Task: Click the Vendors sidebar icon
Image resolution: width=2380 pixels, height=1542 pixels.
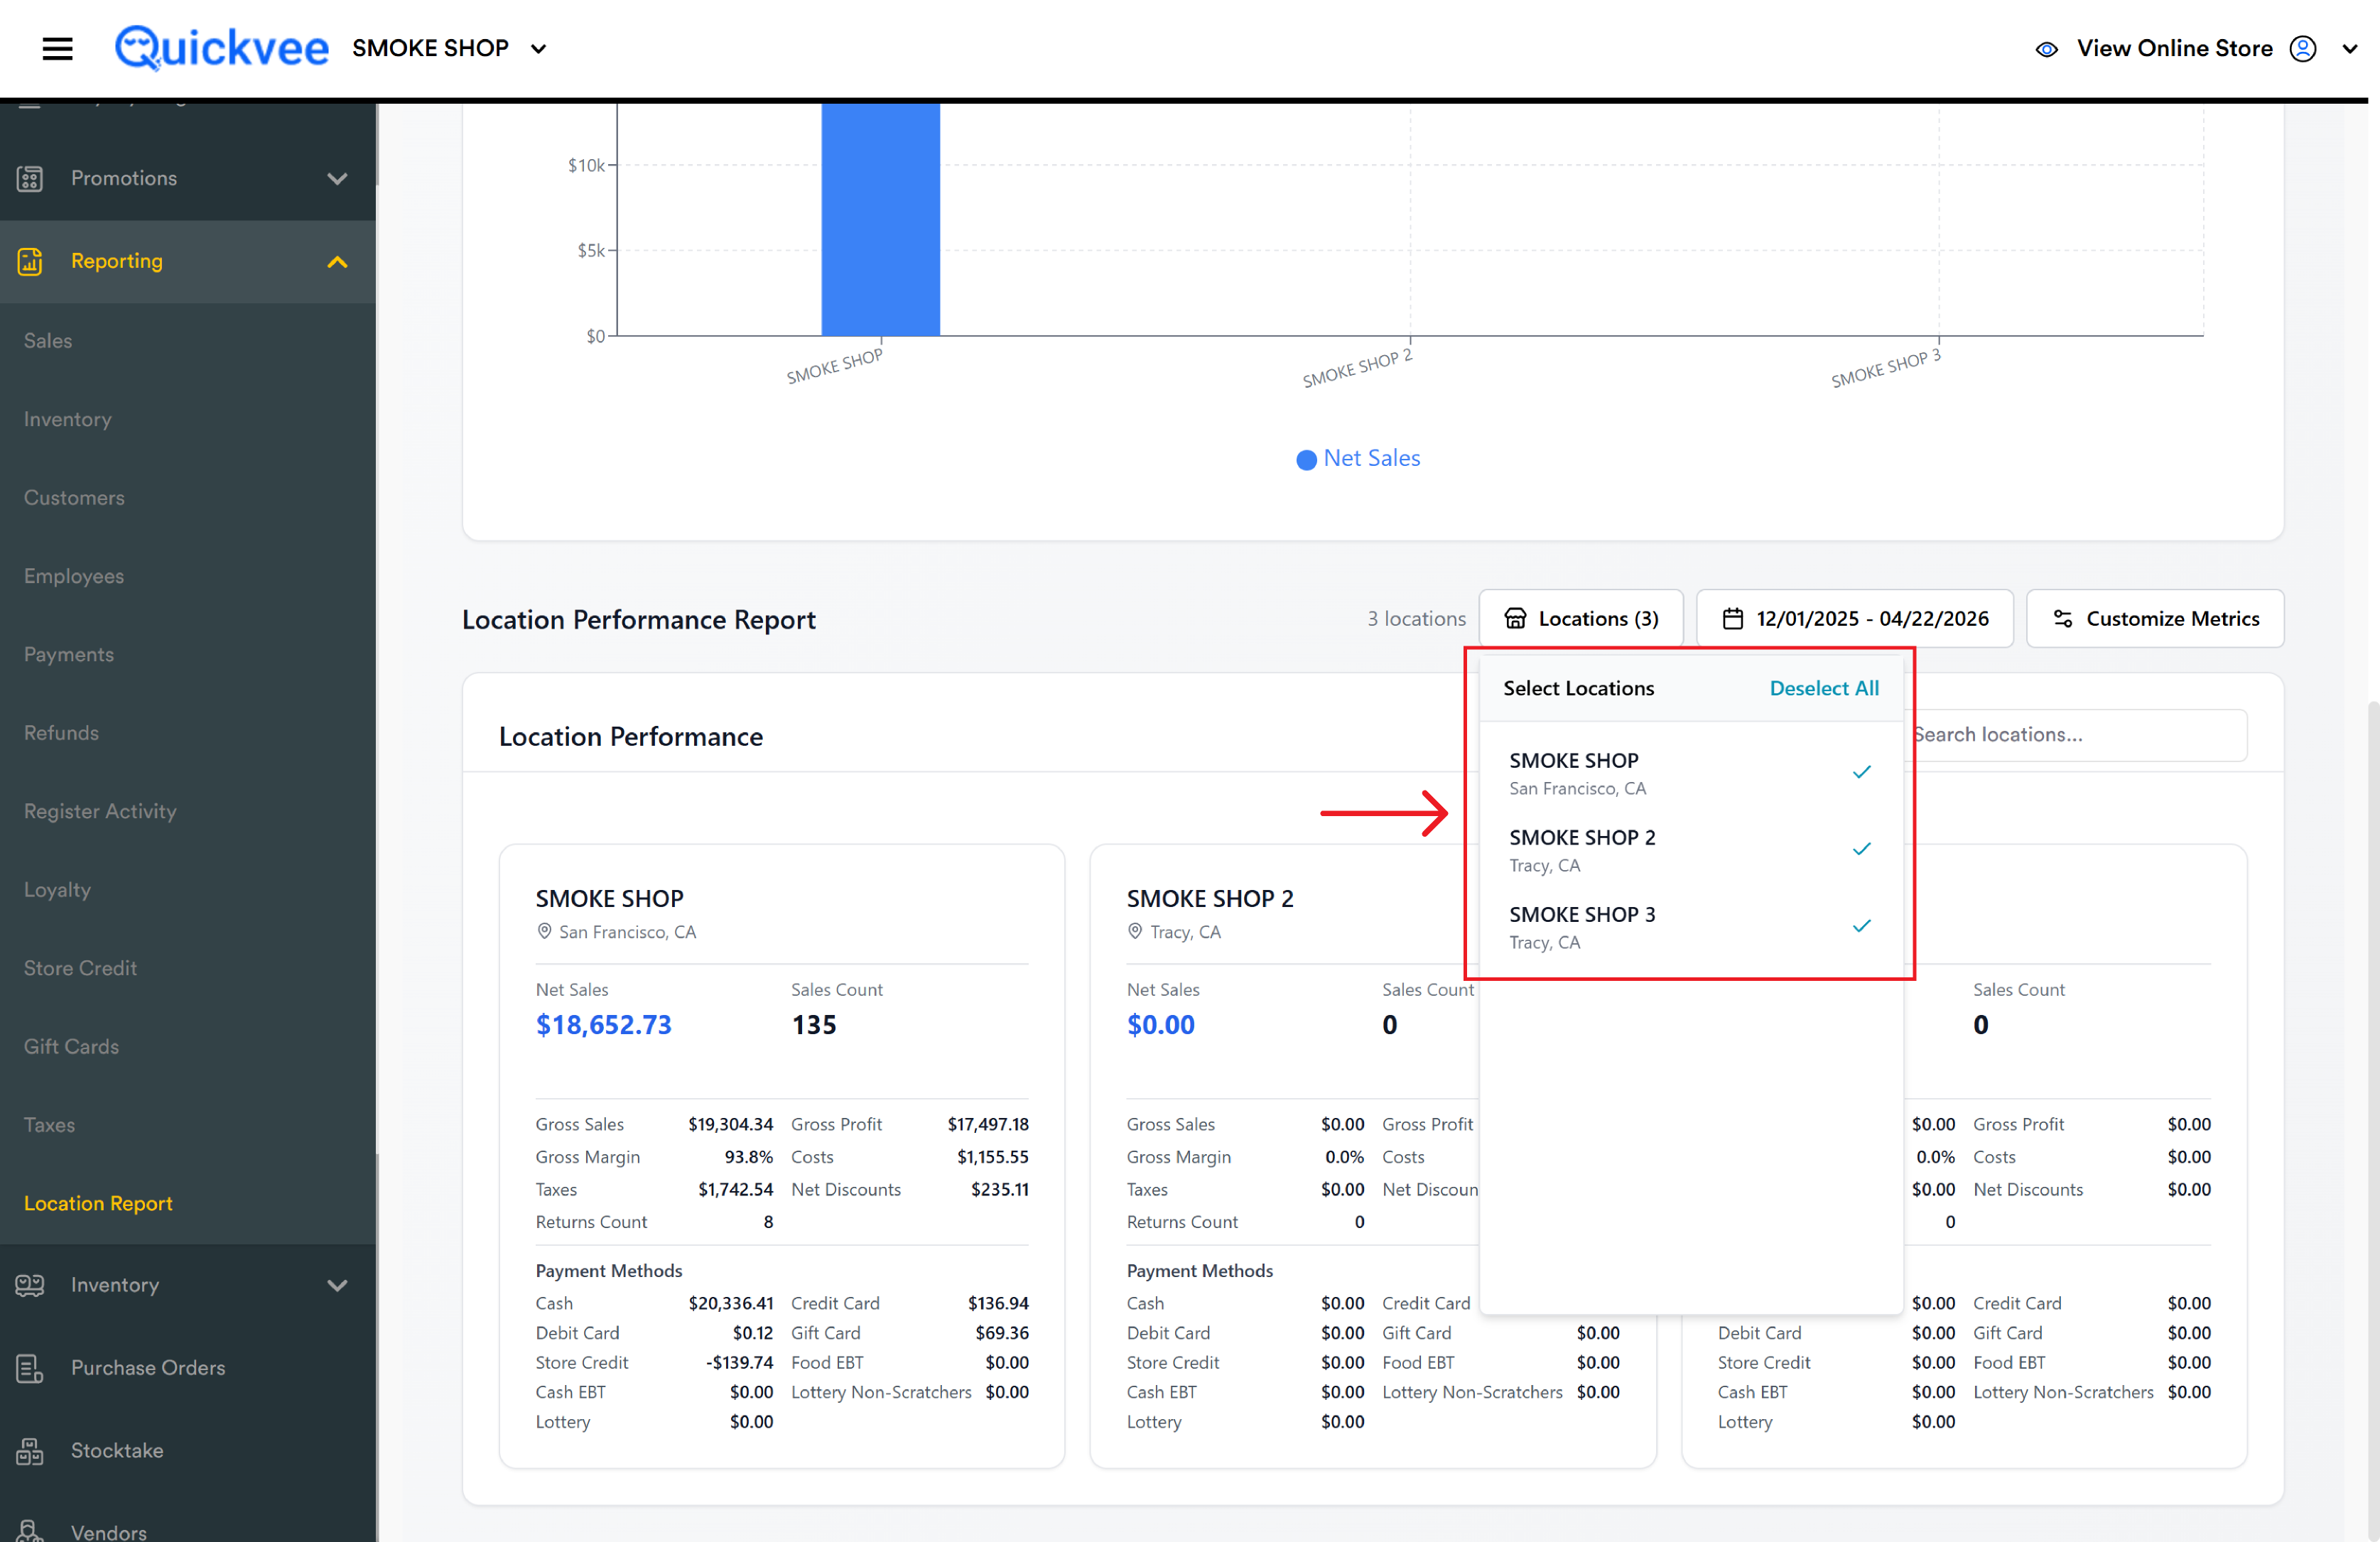Action: click(30, 1530)
